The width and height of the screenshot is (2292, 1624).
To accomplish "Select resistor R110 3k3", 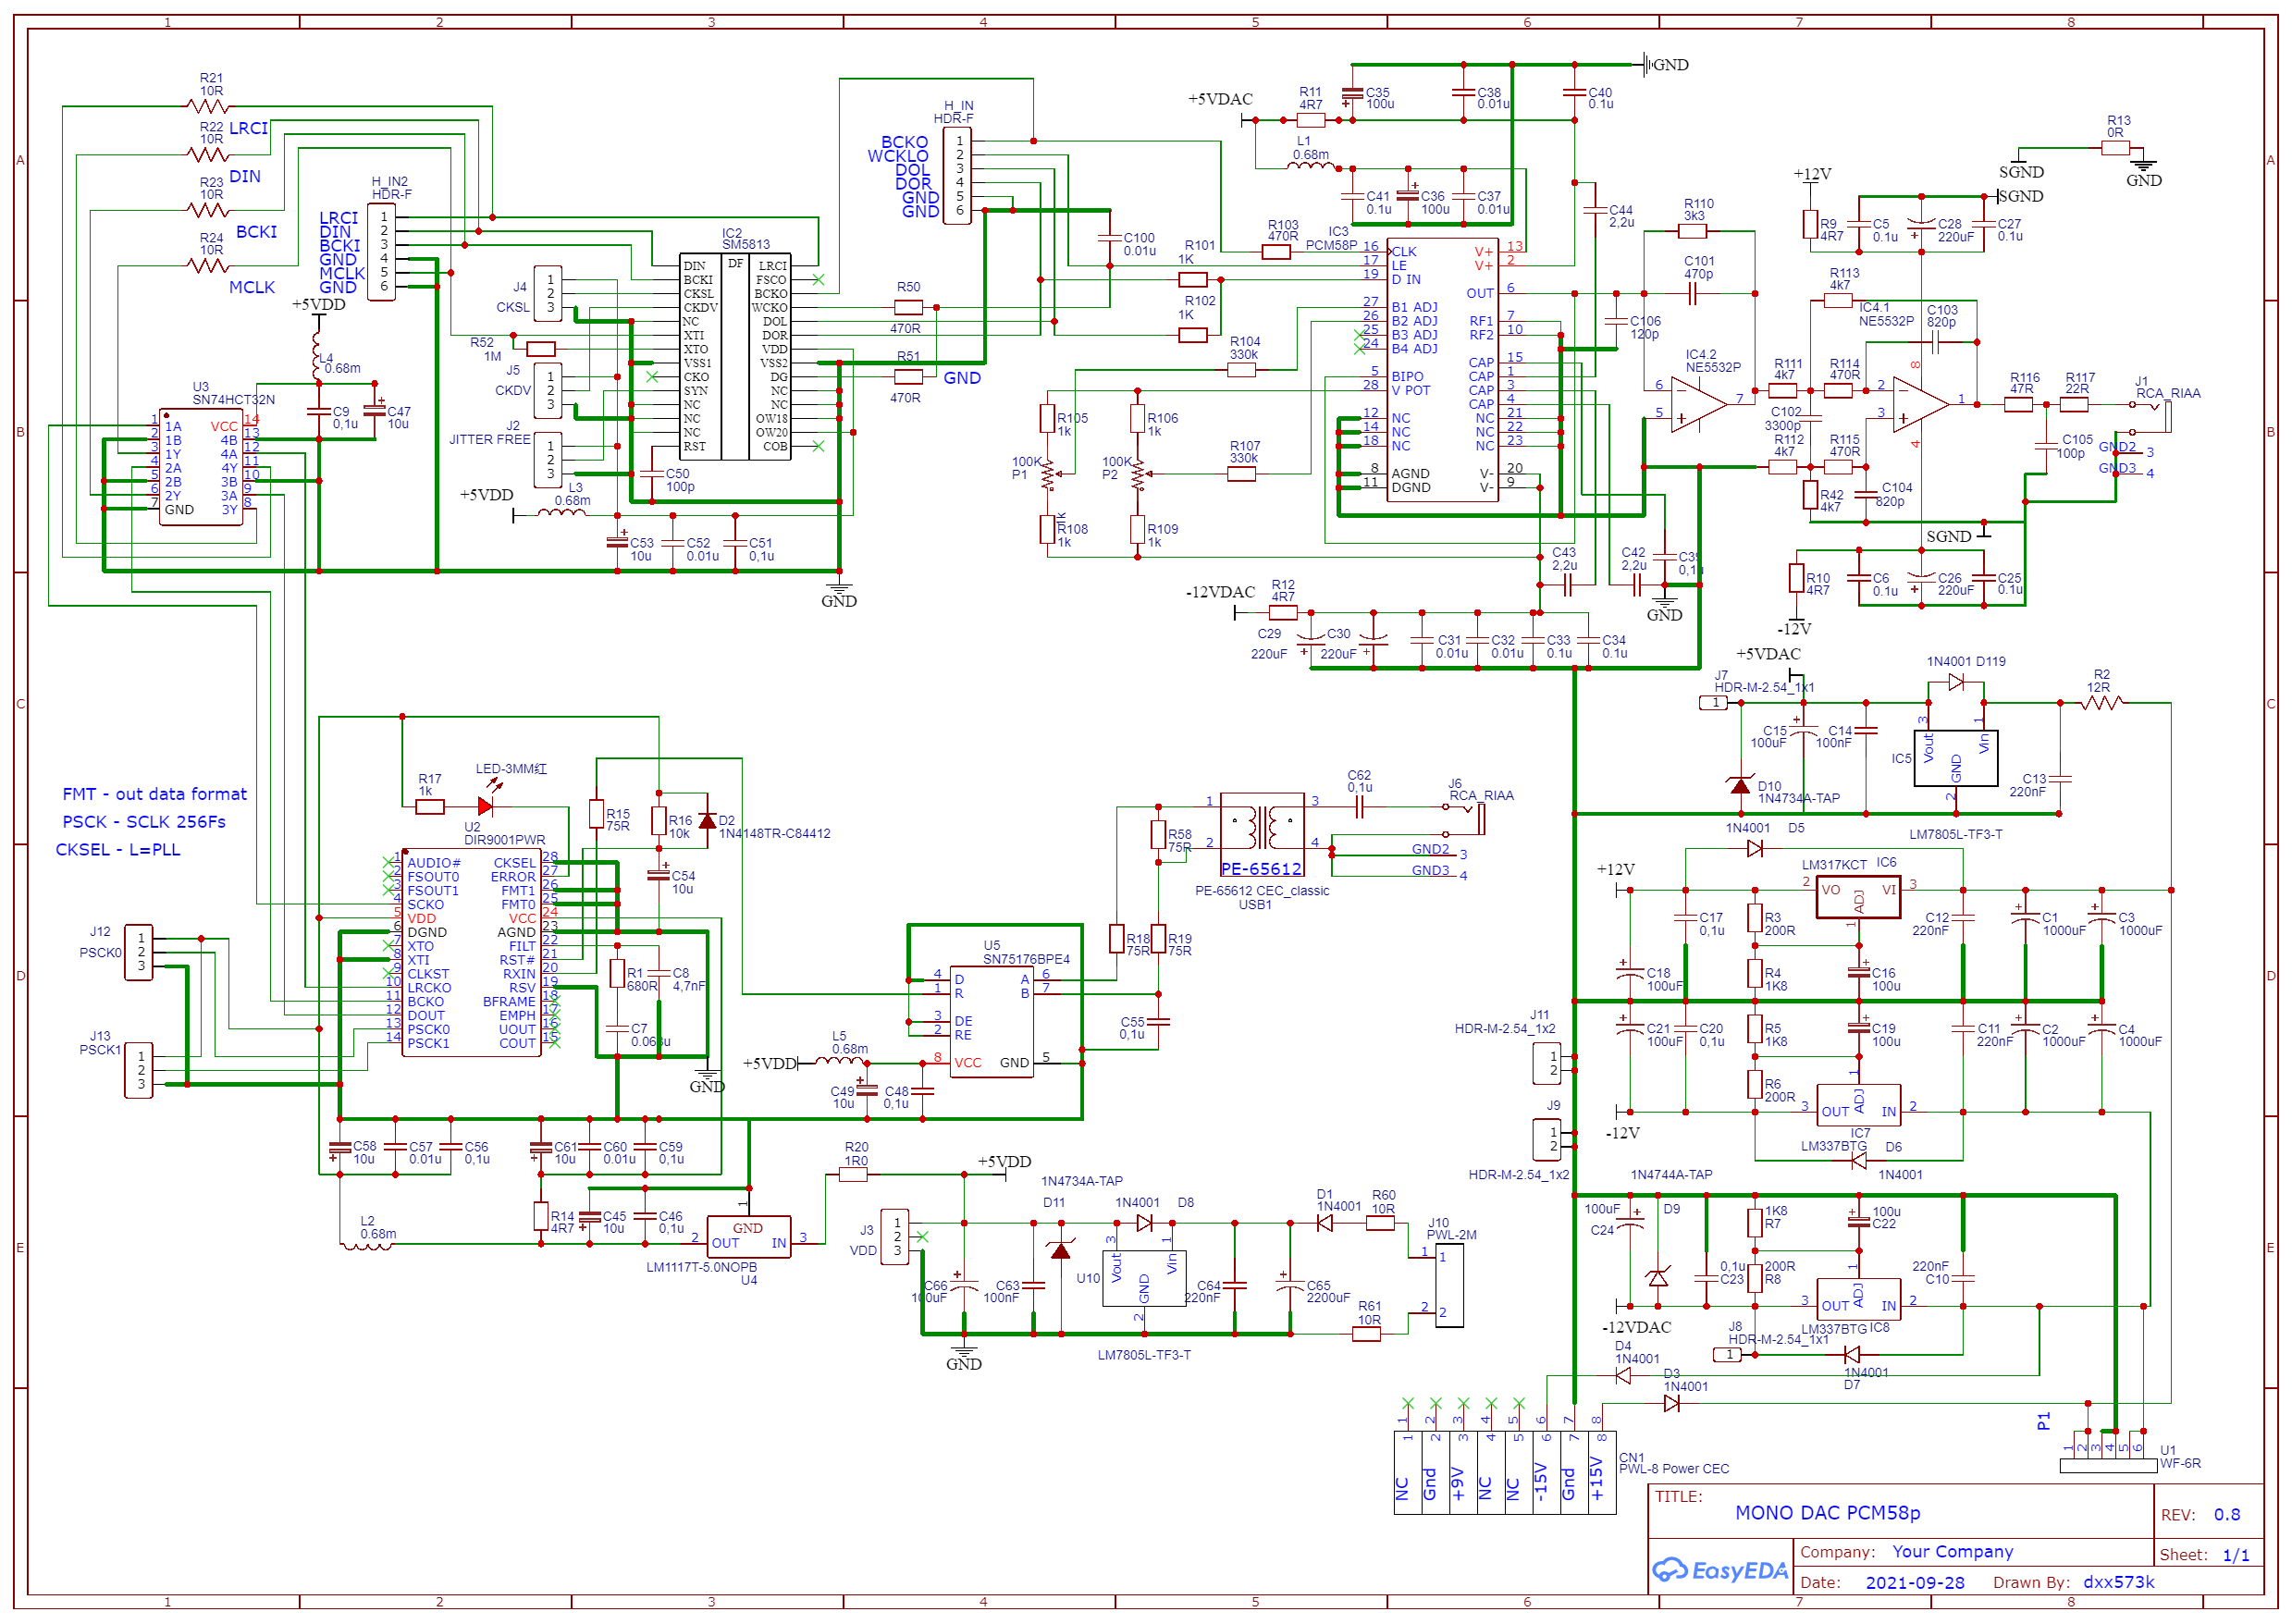I will pos(1691,231).
